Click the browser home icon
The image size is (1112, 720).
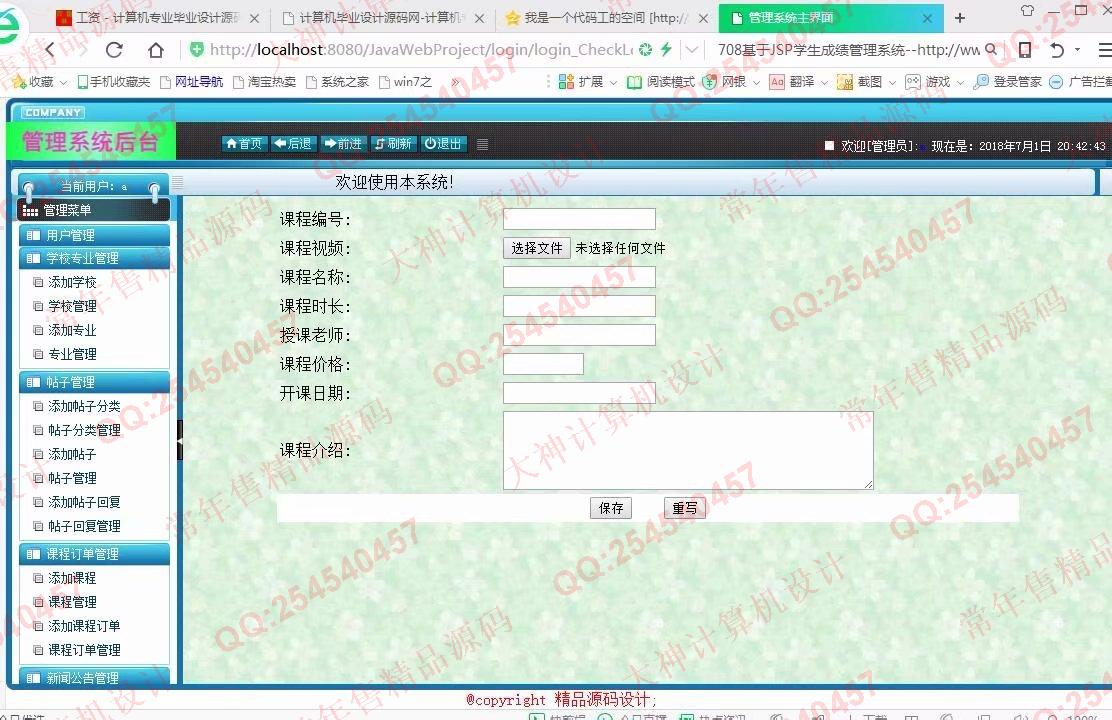click(x=156, y=50)
